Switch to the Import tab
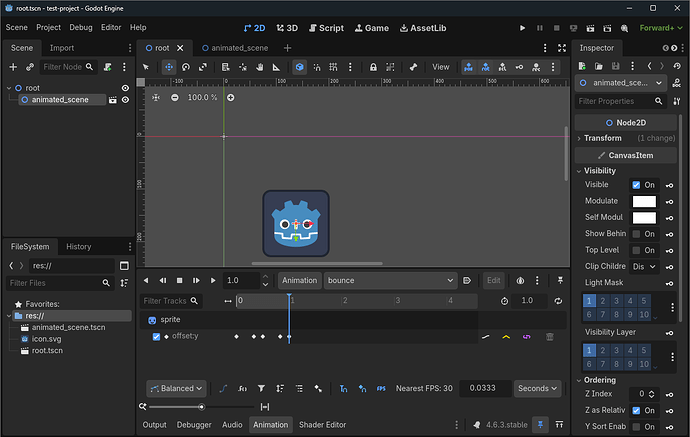Image resolution: width=690 pixels, height=437 pixels. coord(62,48)
